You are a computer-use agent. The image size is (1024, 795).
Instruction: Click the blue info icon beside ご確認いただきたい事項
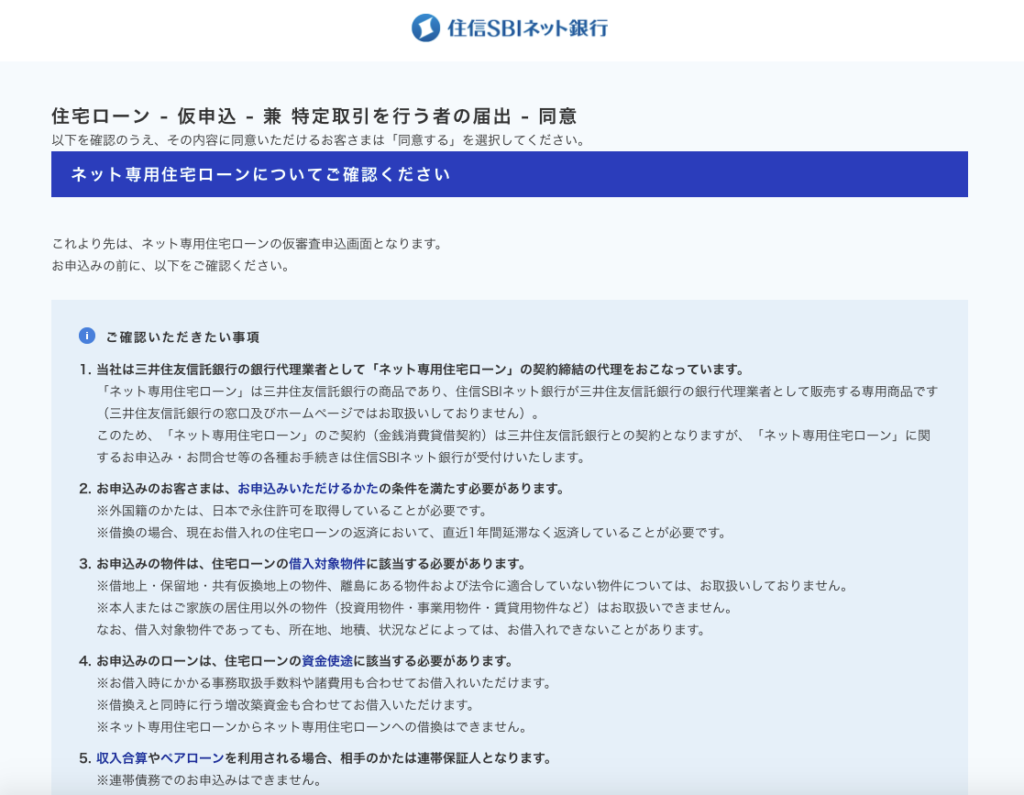pyautogui.click(x=87, y=336)
